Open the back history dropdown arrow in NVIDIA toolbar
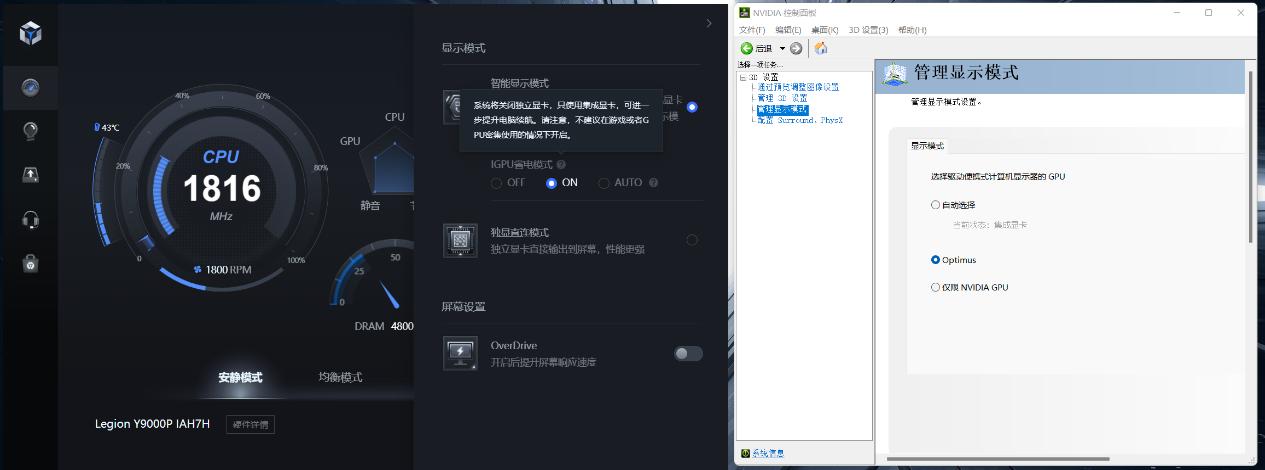This screenshot has width=1265, height=470. coord(782,48)
